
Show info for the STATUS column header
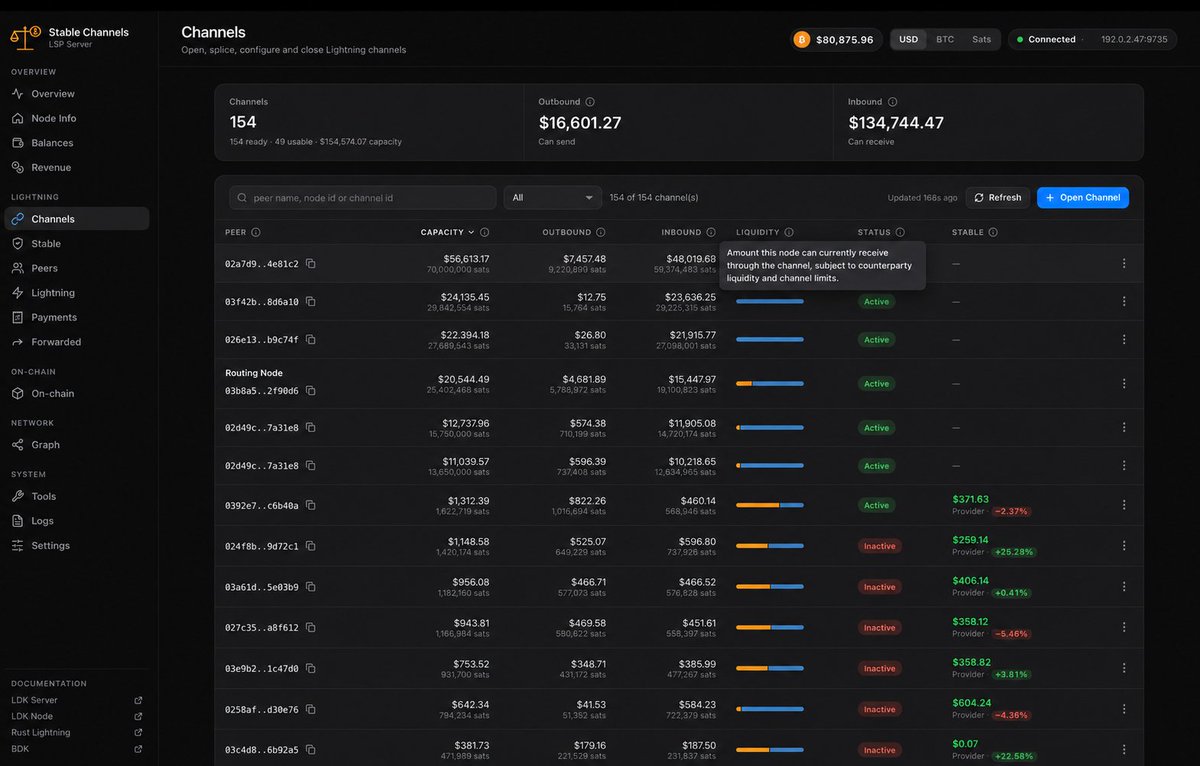900,233
